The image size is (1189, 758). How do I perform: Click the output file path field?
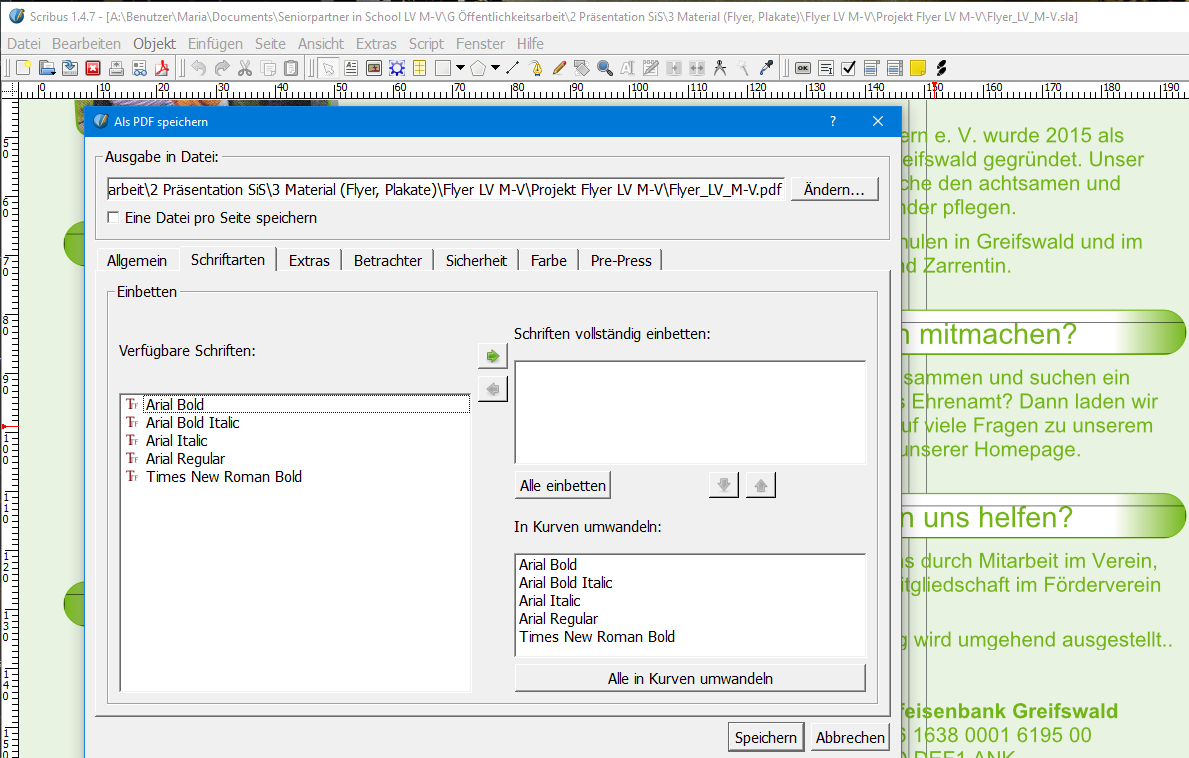coord(445,190)
